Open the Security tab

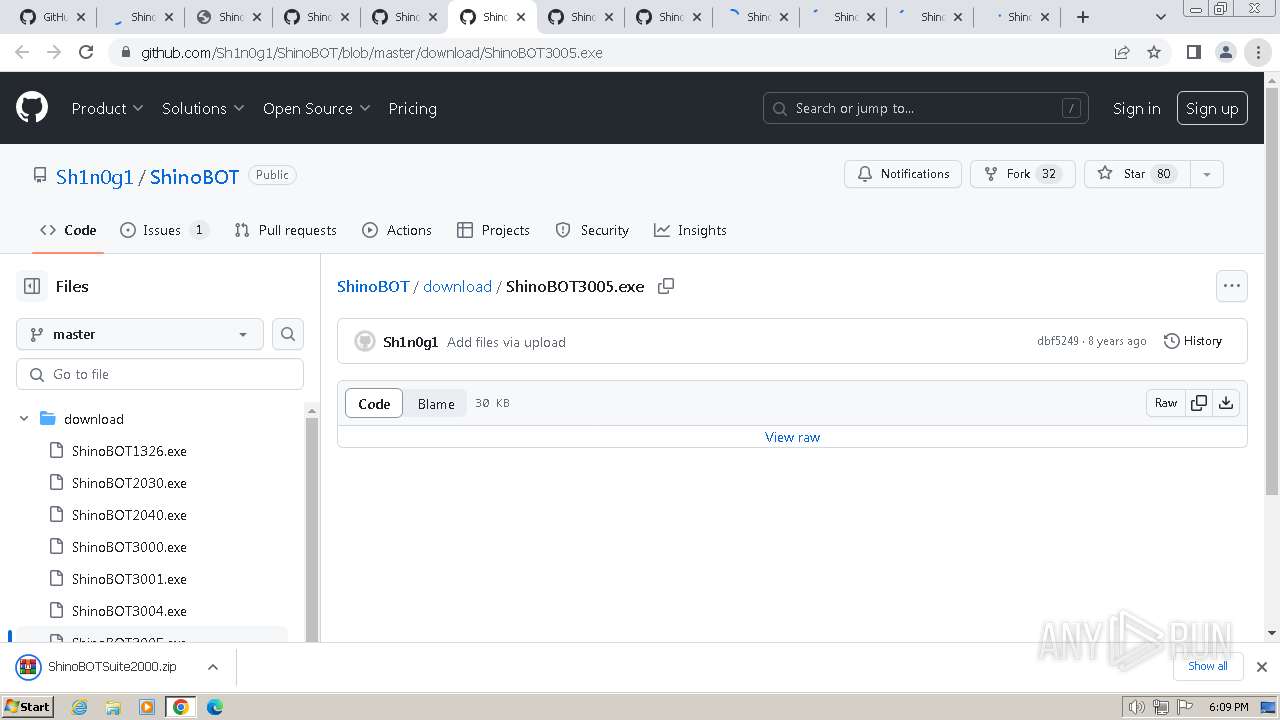(592, 230)
